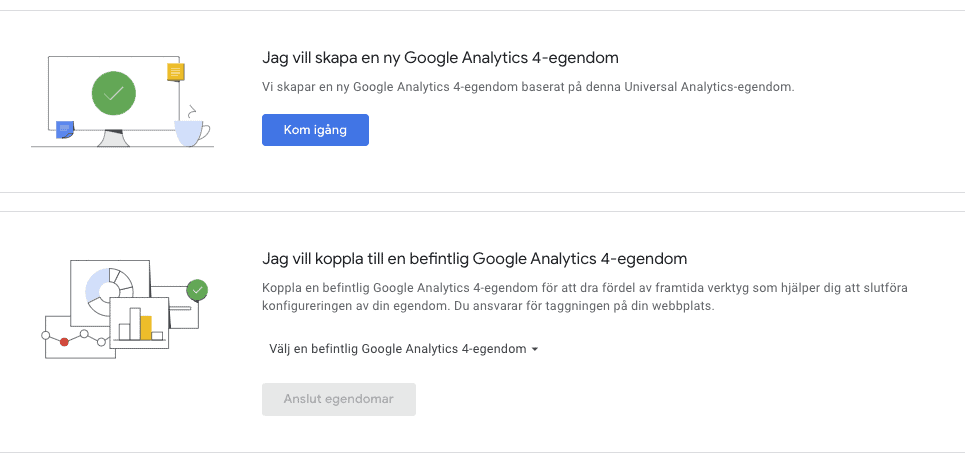Click the blue sticky note on the monitor corner
965x475 pixels.
(x=65, y=128)
